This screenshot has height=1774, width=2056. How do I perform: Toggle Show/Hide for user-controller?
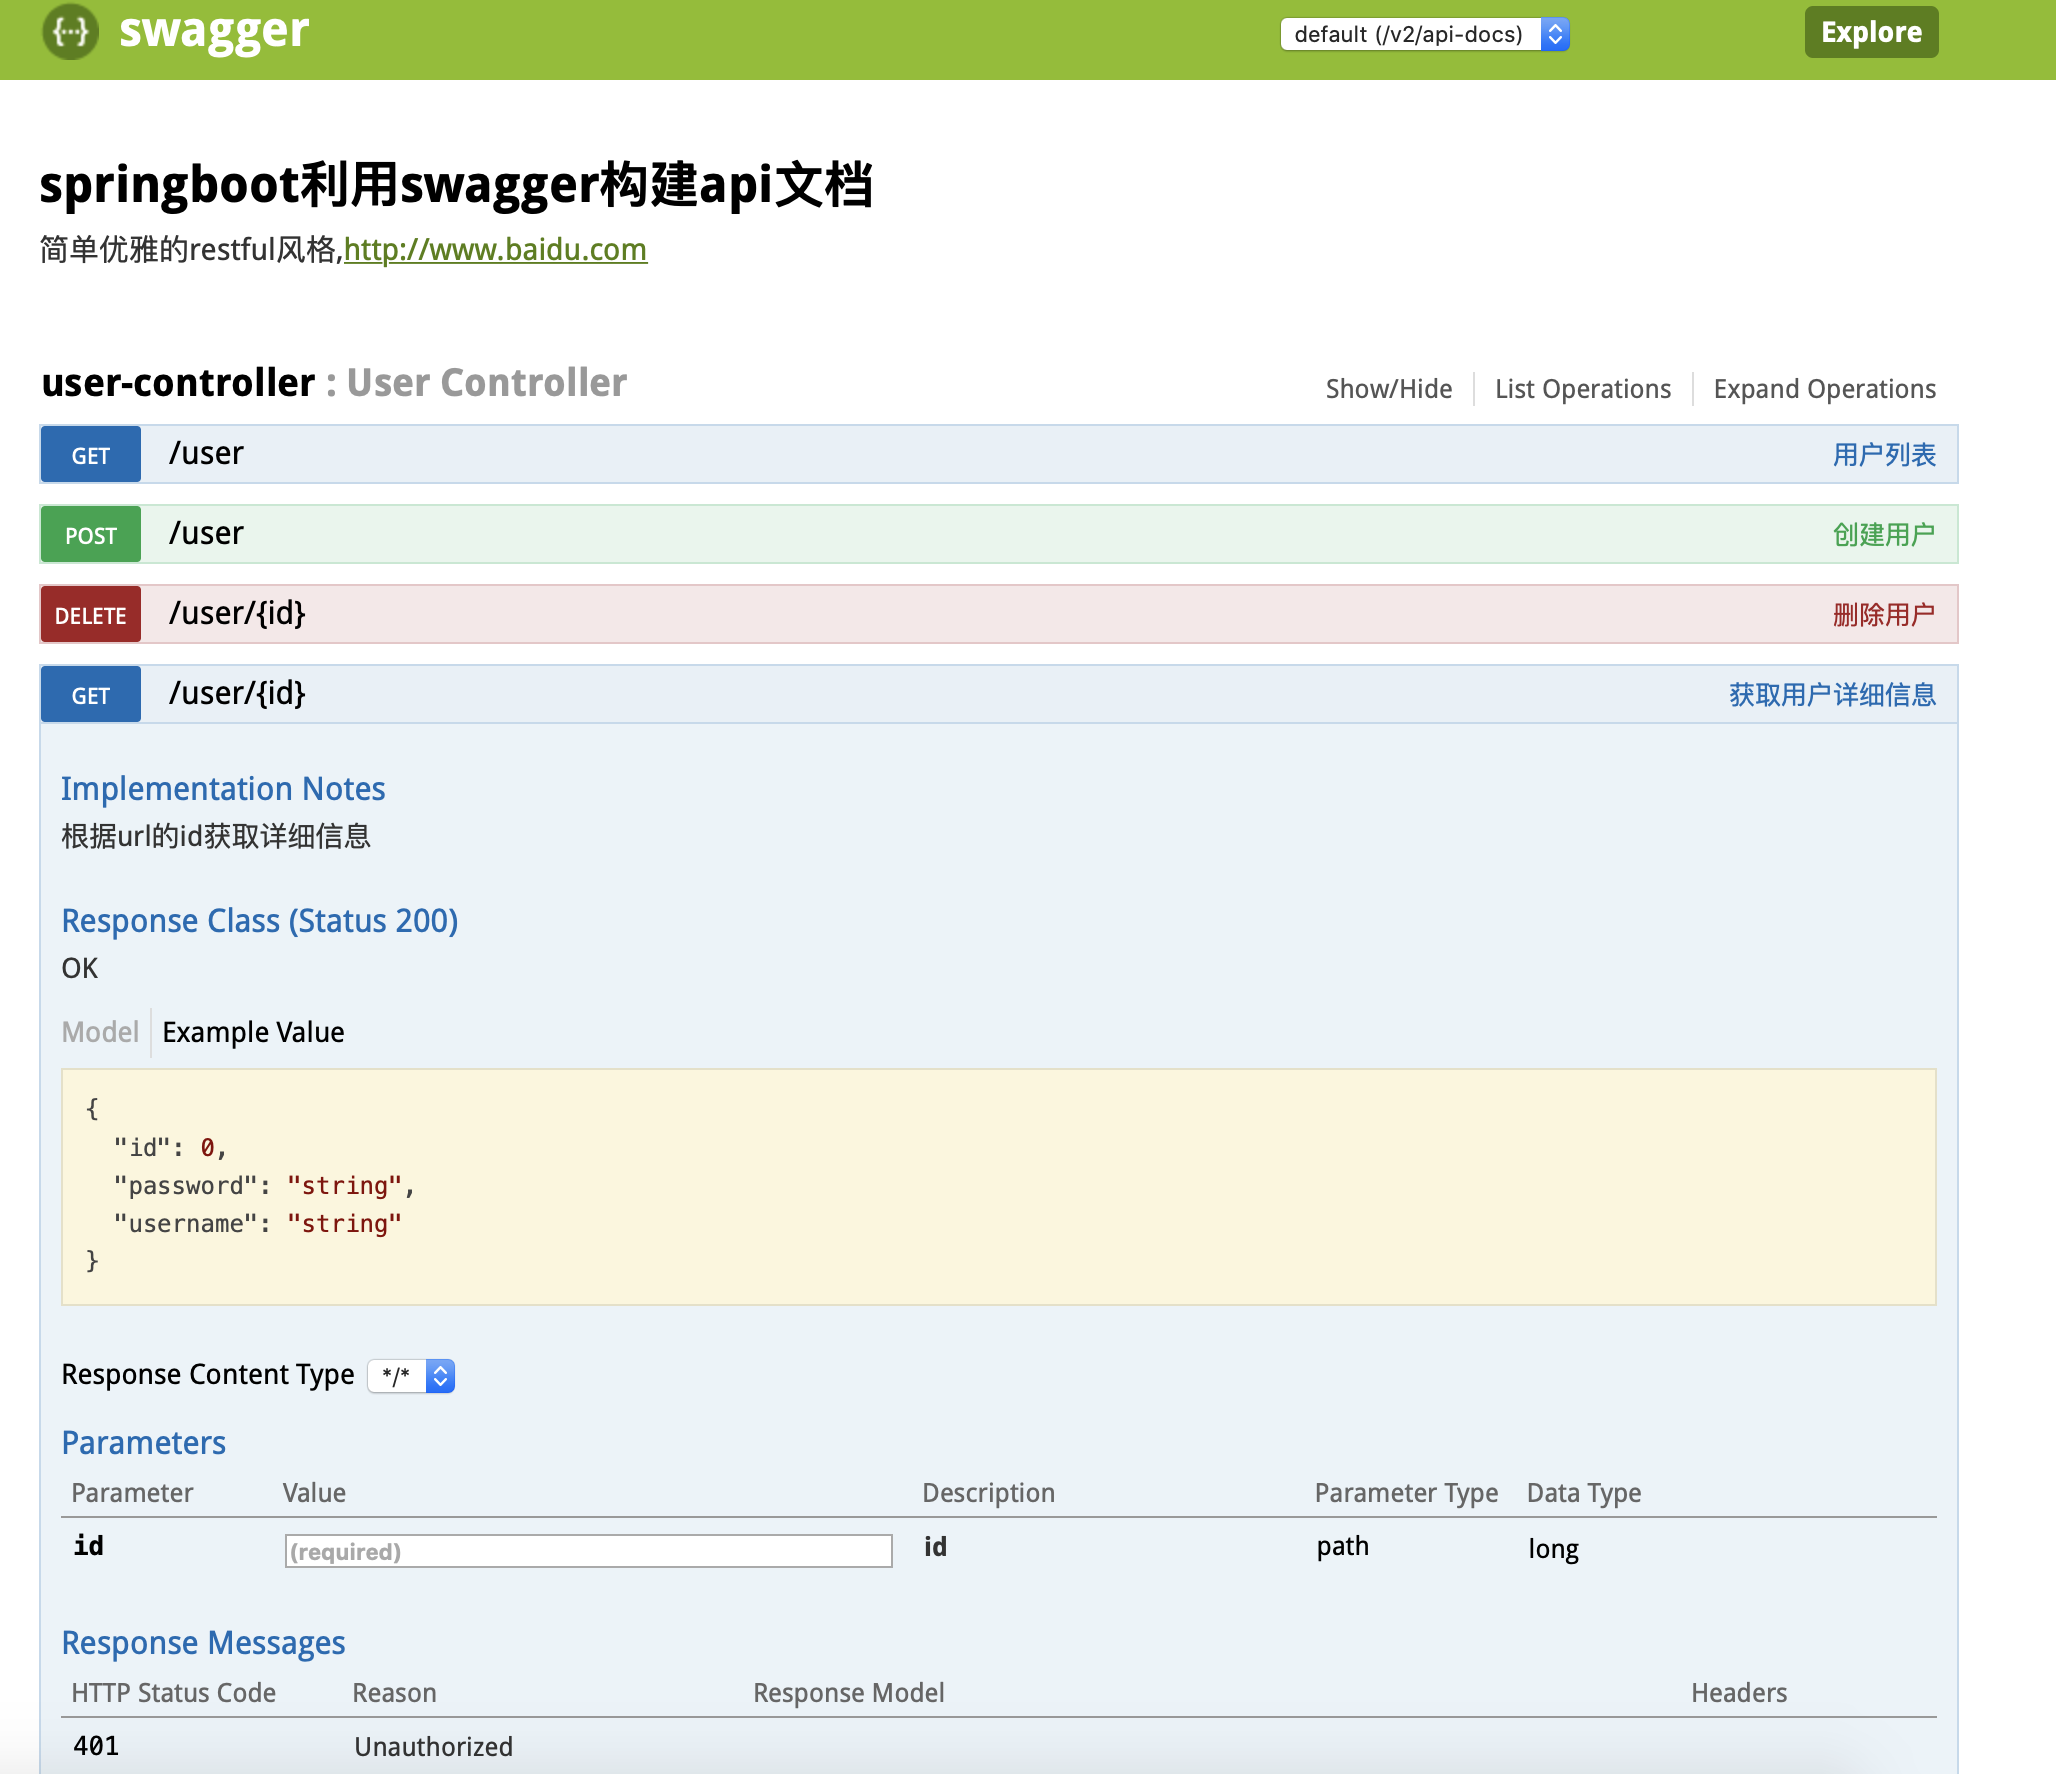point(1388,389)
